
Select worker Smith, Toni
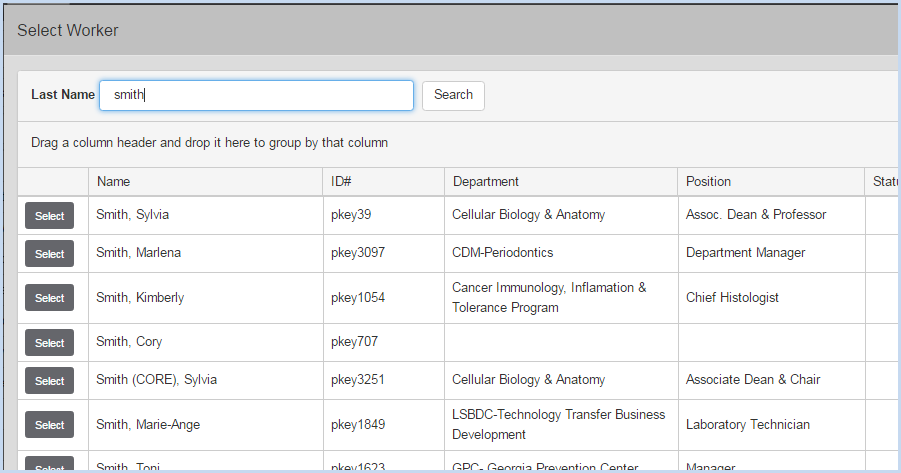tap(49, 465)
